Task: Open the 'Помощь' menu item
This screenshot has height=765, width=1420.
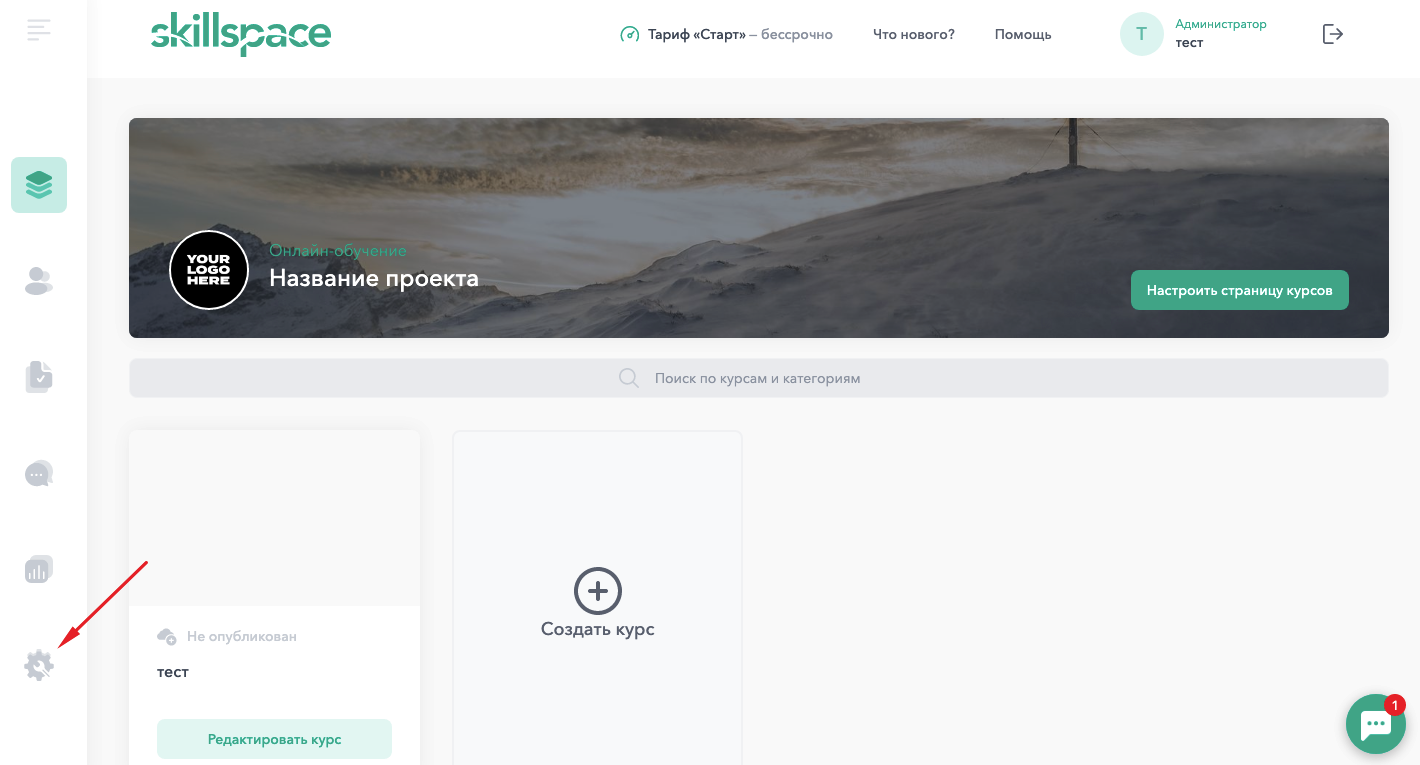Action: (x=1023, y=34)
